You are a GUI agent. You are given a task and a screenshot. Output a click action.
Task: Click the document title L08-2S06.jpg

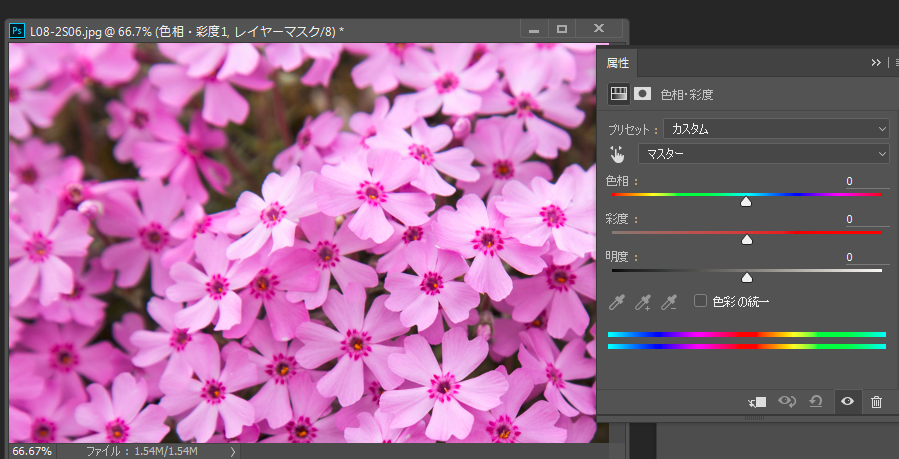(x=65, y=32)
